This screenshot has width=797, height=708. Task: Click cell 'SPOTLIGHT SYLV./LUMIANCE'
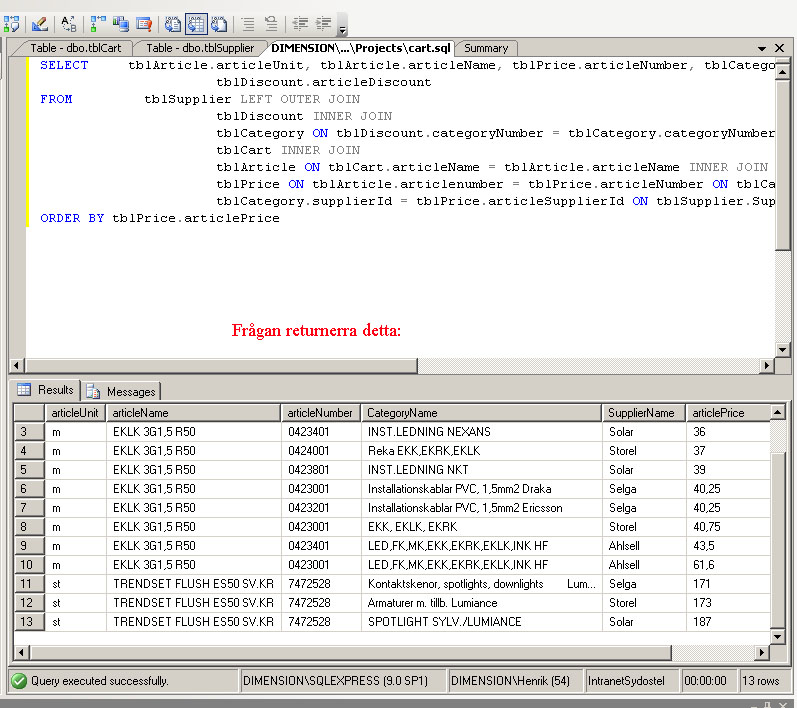pyautogui.click(x=481, y=622)
